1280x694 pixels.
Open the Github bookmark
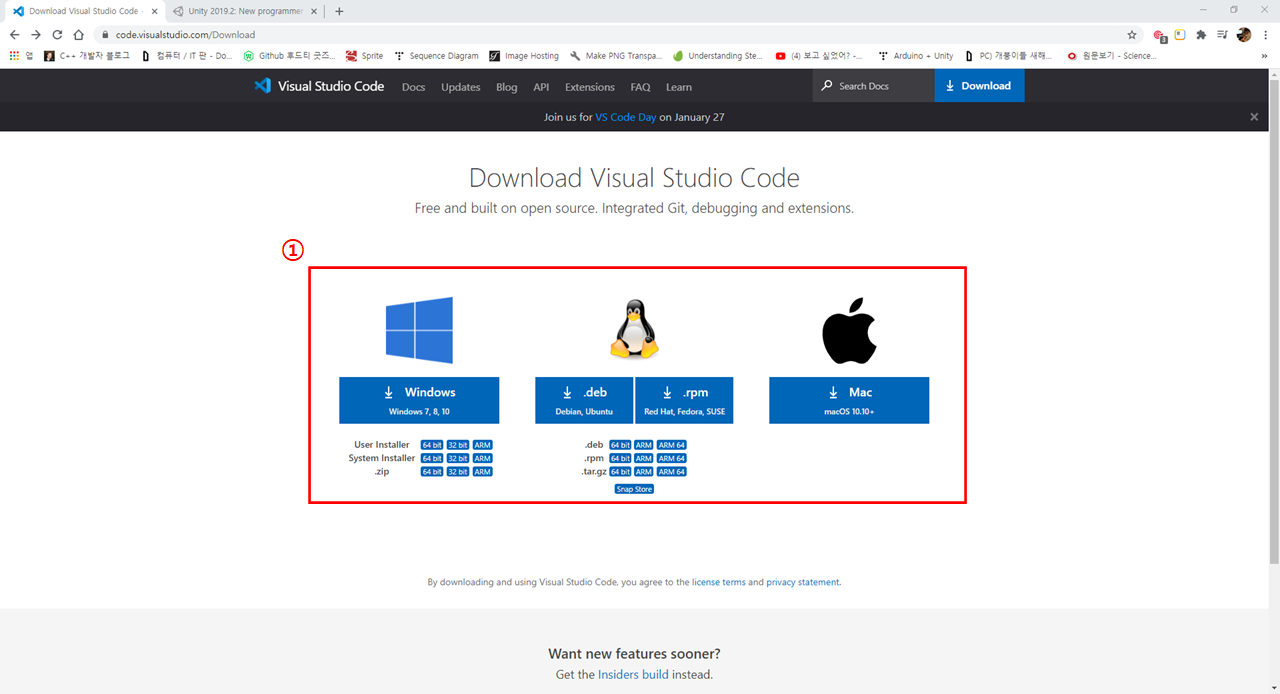(290, 56)
